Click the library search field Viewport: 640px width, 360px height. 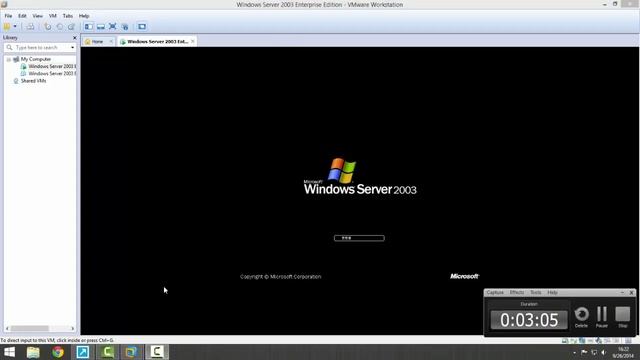[x=40, y=47]
